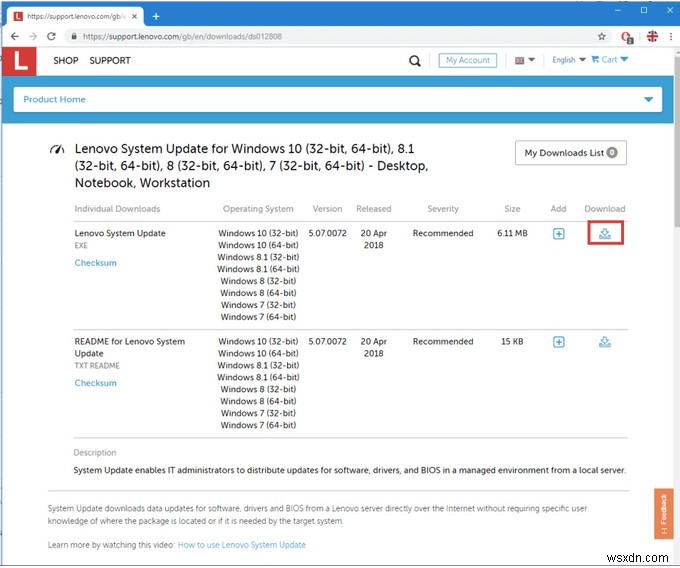Bookmark this page with the star icon
The height and width of the screenshot is (568, 680).
(x=602, y=36)
